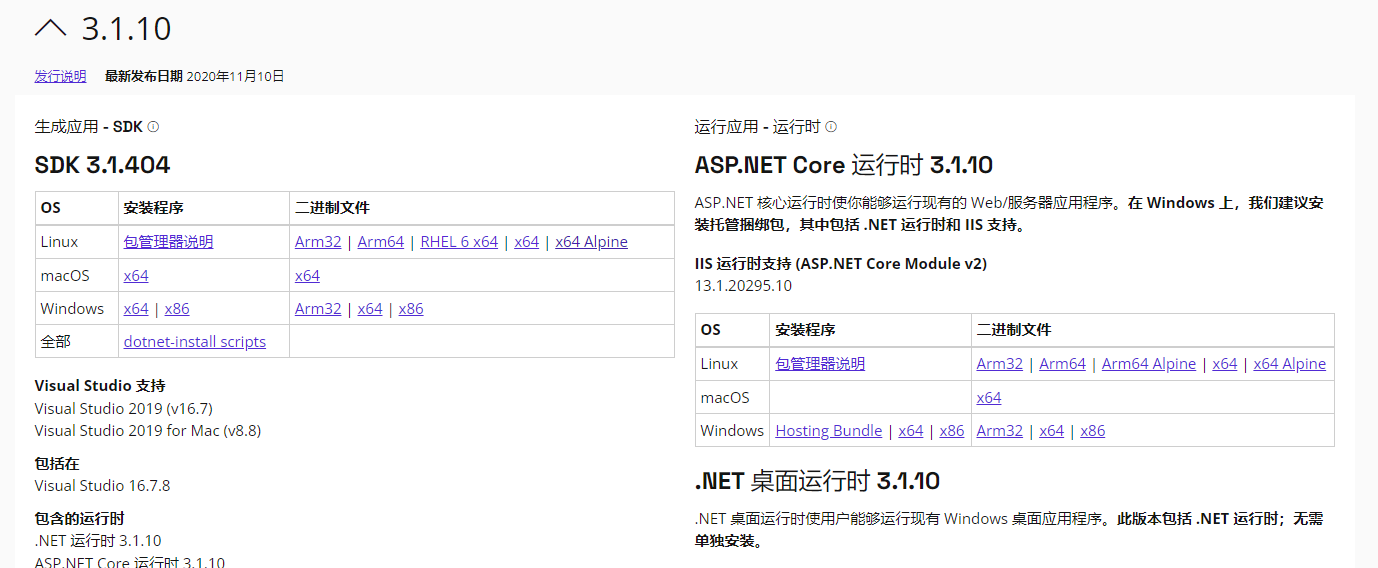
Task: Download SDK Linux x64 Alpine binary
Action: click(x=592, y=242)
